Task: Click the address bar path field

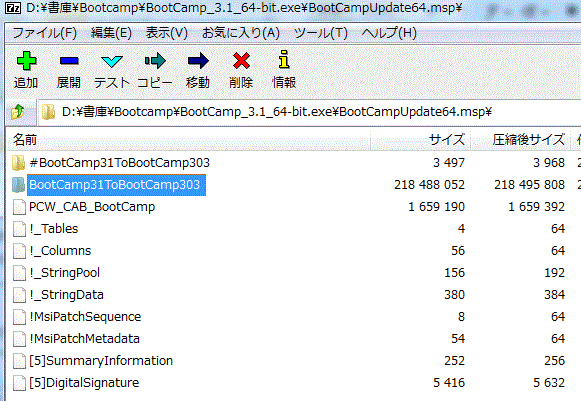Action: pos(309,112)
